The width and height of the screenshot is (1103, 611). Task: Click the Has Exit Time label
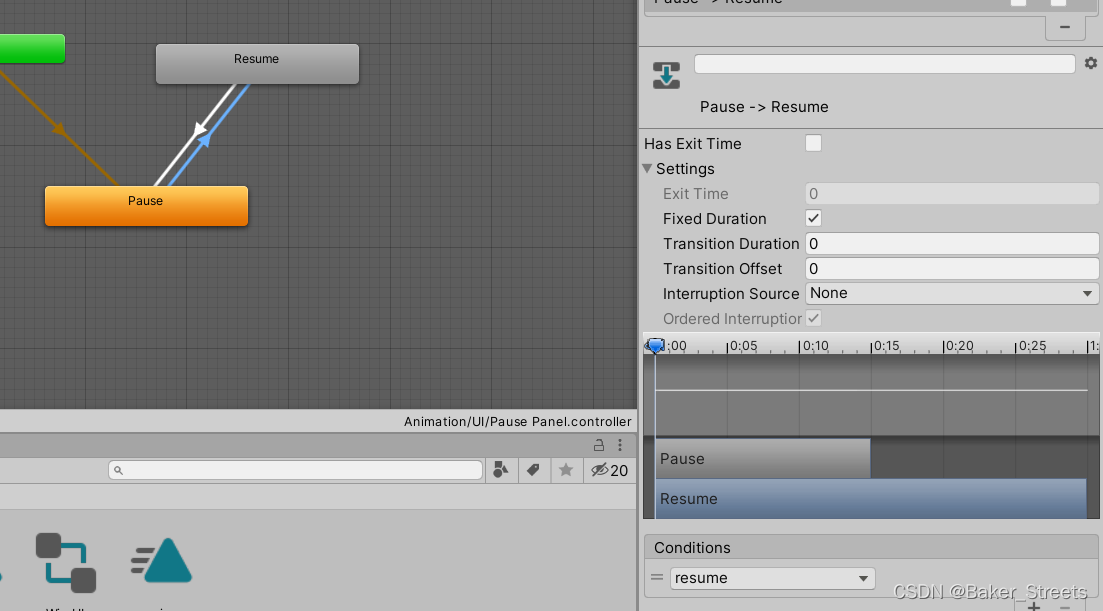pyautogui.click(x=693, y=144)
